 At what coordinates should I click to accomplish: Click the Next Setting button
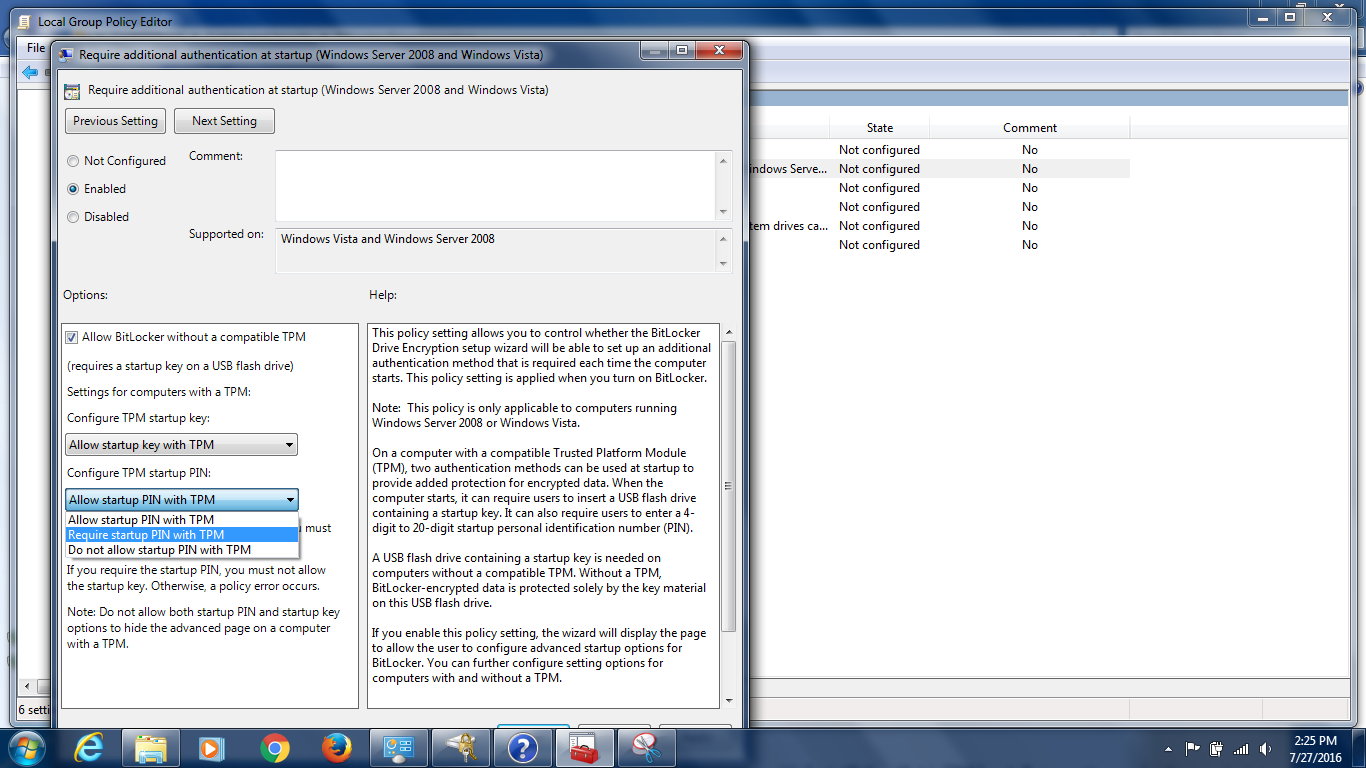tap(224, 121)
